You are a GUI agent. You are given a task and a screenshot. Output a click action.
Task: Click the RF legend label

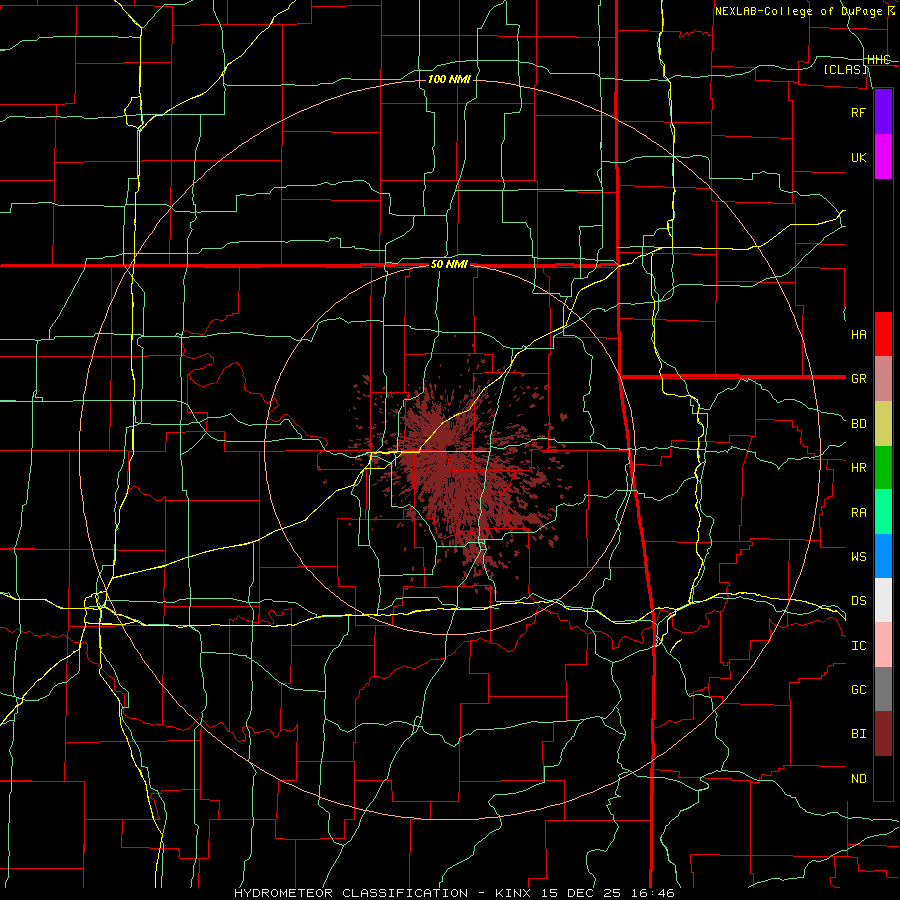(859, 112)
